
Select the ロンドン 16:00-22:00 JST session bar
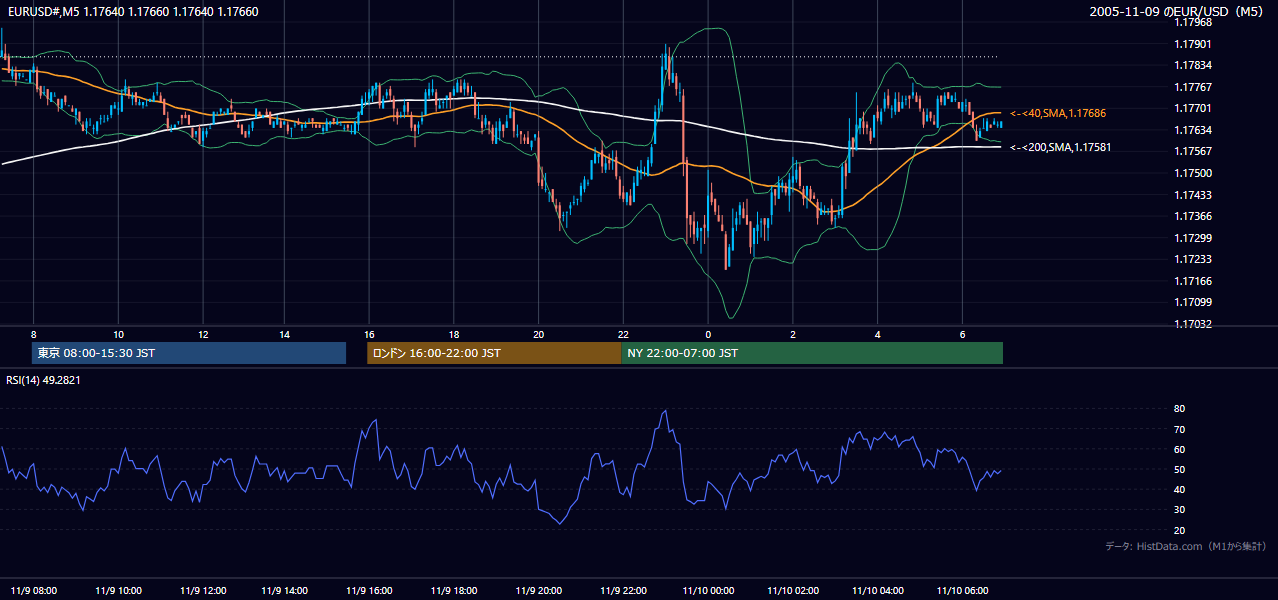coord(494,353)
